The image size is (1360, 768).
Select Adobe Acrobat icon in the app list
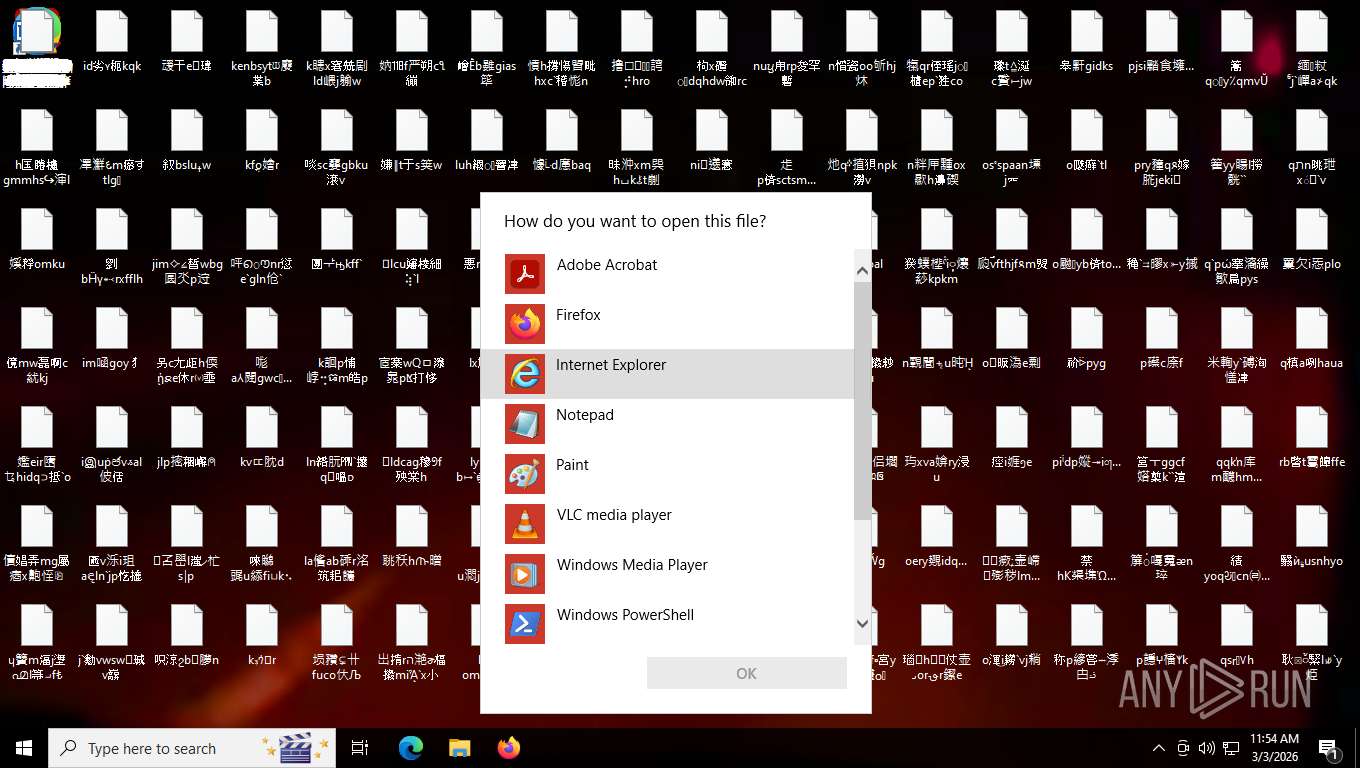pyautogui.click(x=525, y=274)
